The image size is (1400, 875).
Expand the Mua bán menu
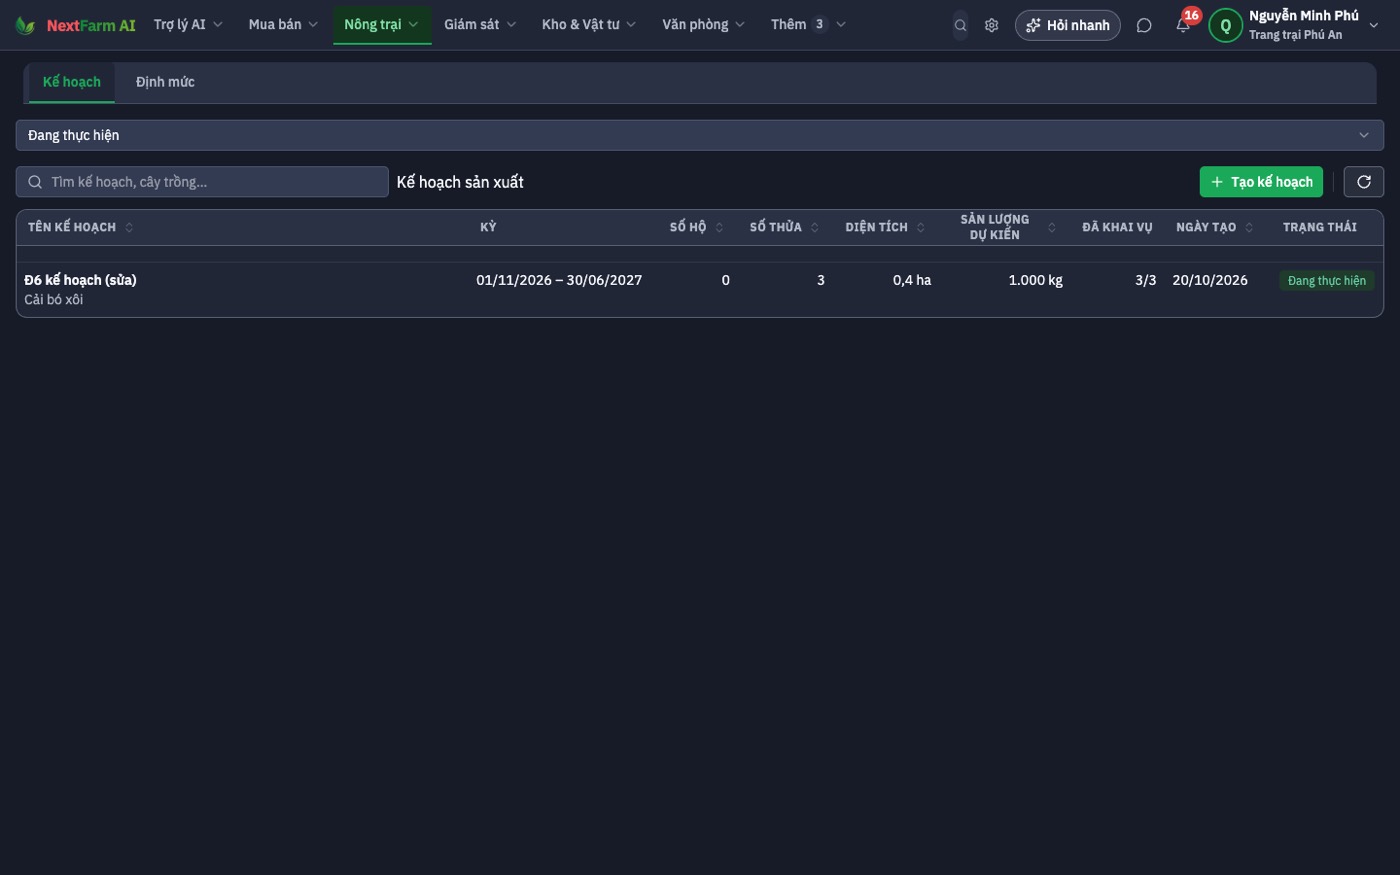[283, 25]
